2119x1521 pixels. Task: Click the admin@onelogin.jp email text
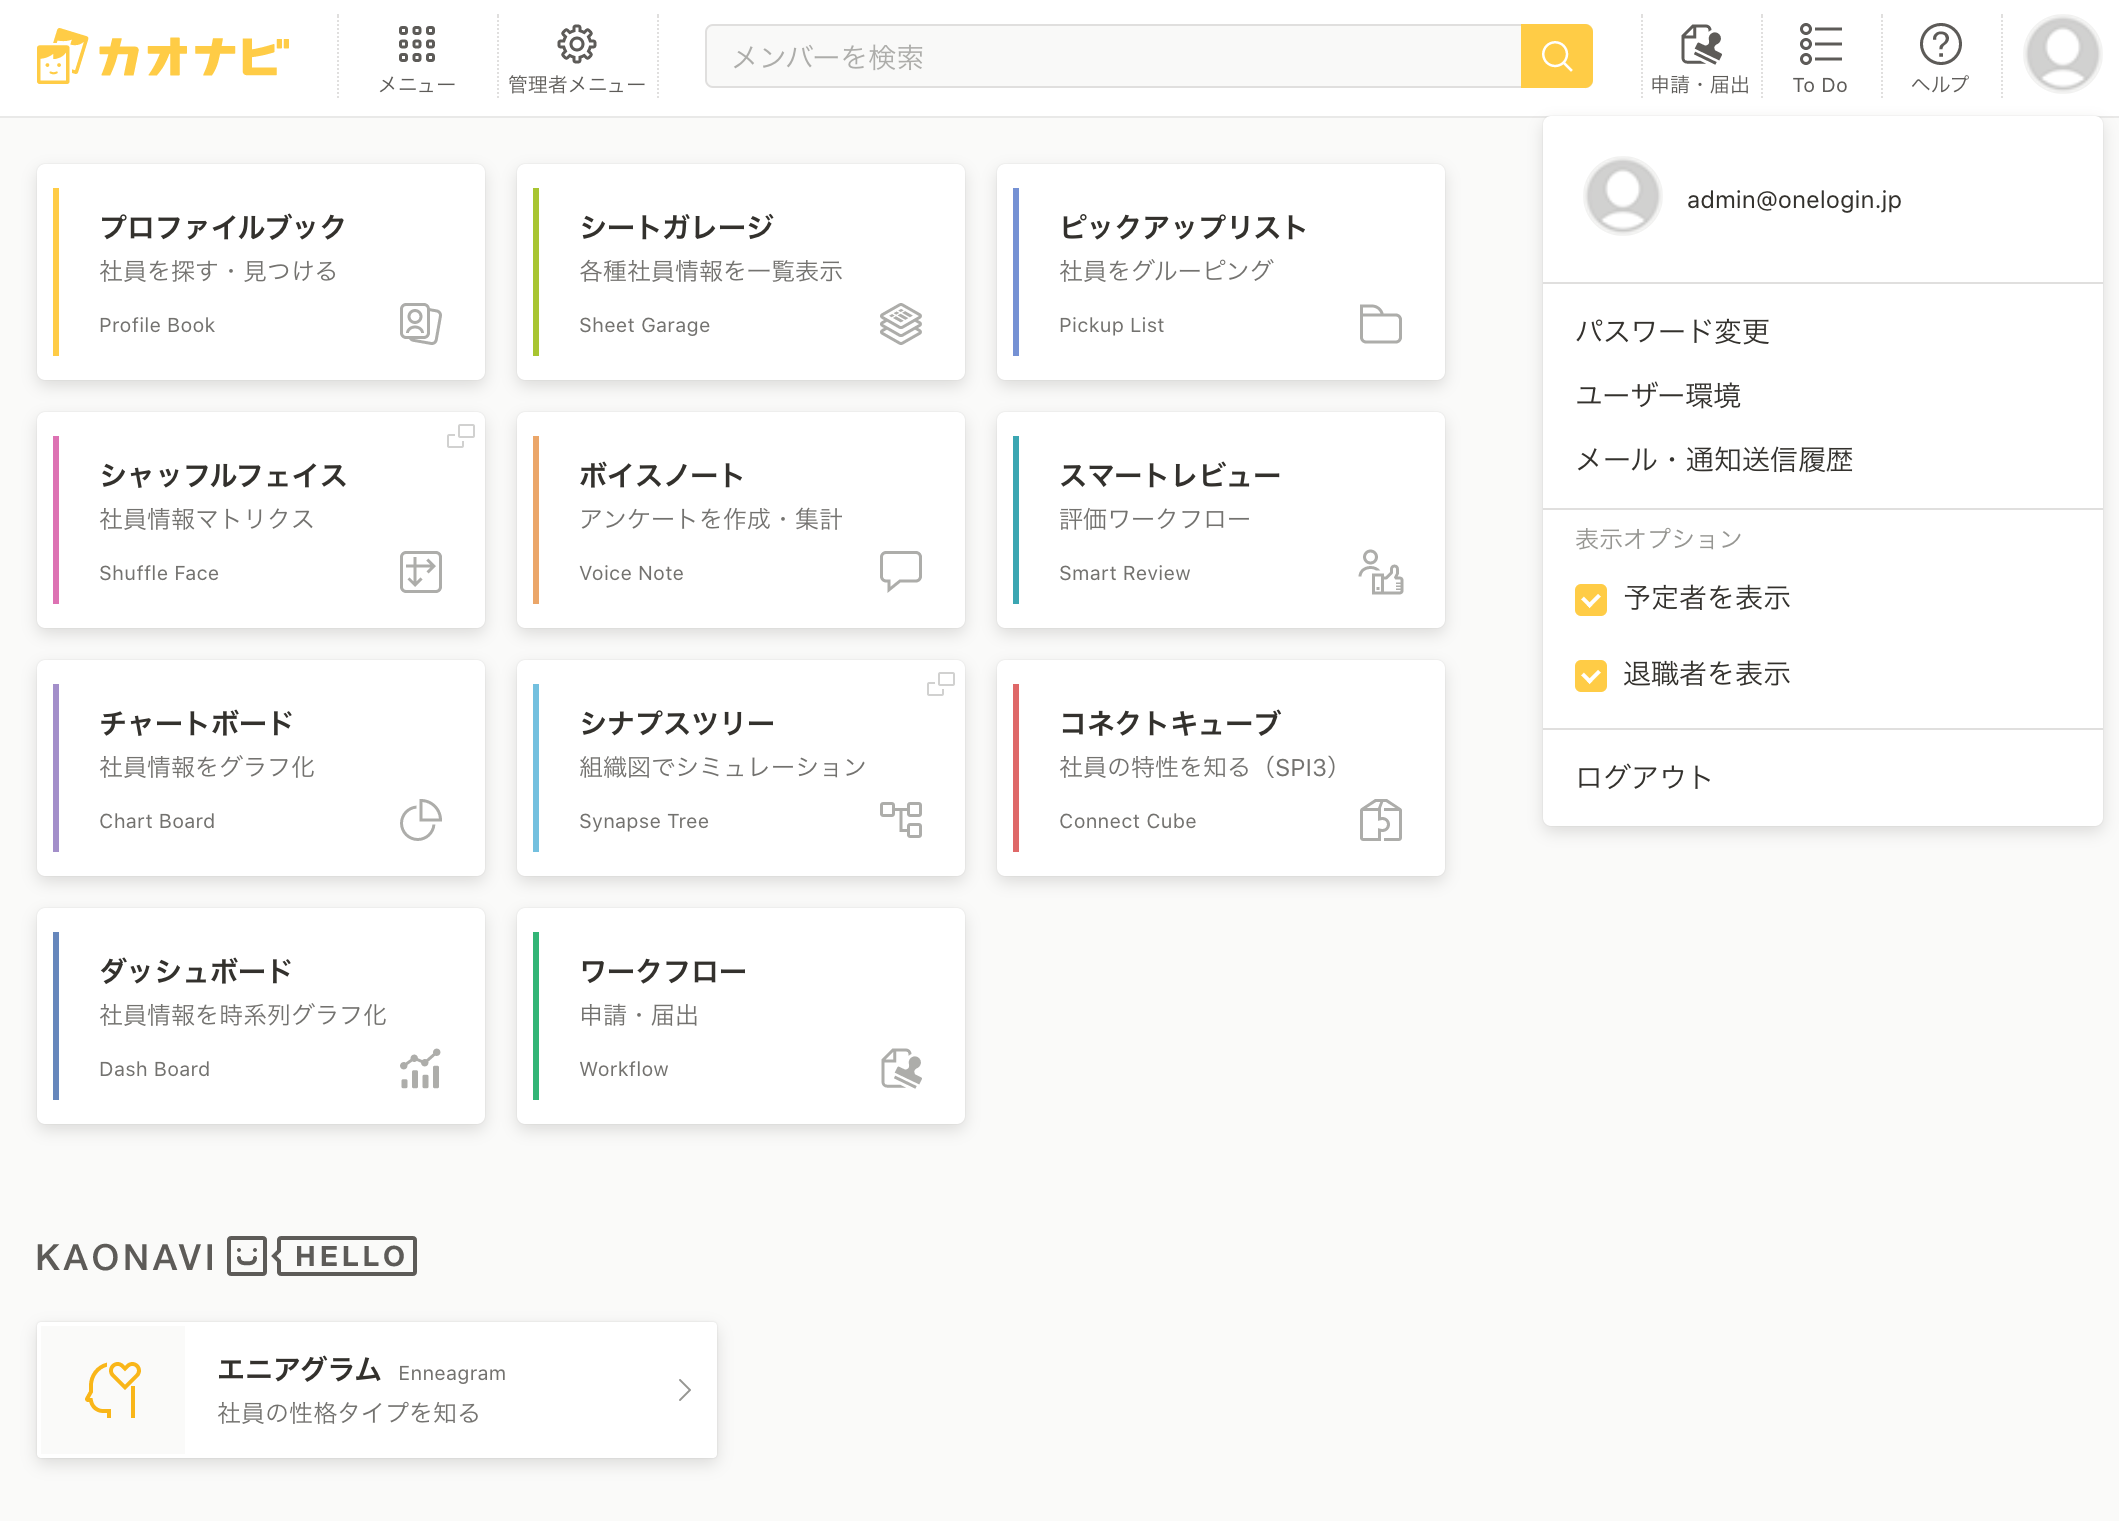(1794, 199)
